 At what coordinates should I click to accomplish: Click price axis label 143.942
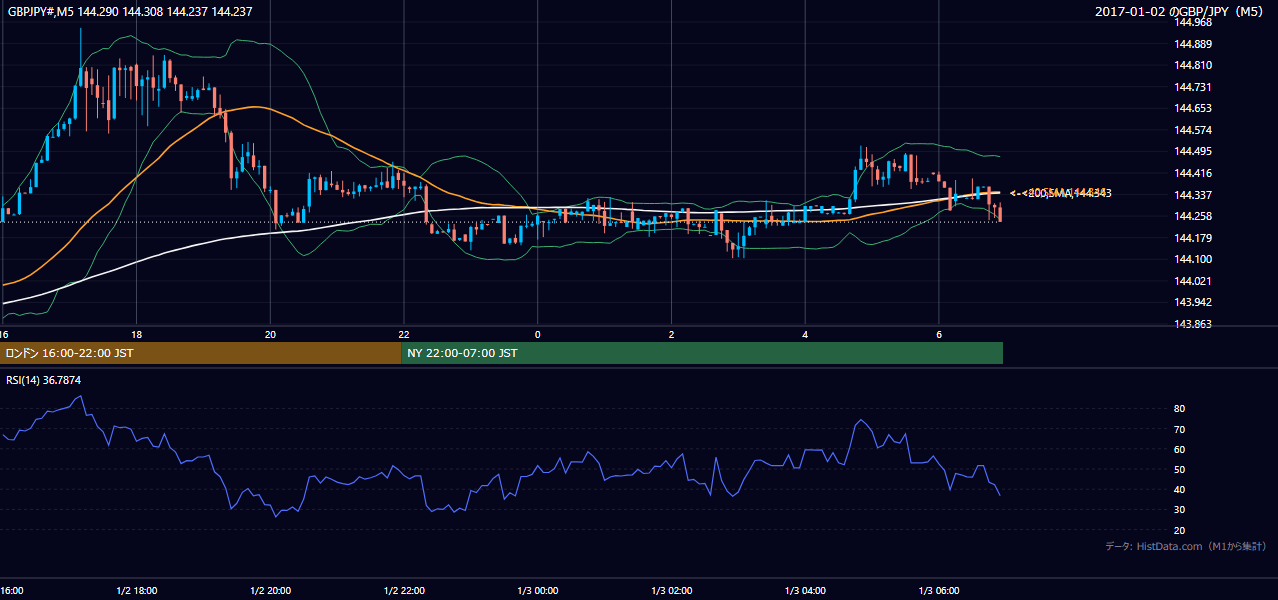pyautogui.click(x=1193, y=302)
